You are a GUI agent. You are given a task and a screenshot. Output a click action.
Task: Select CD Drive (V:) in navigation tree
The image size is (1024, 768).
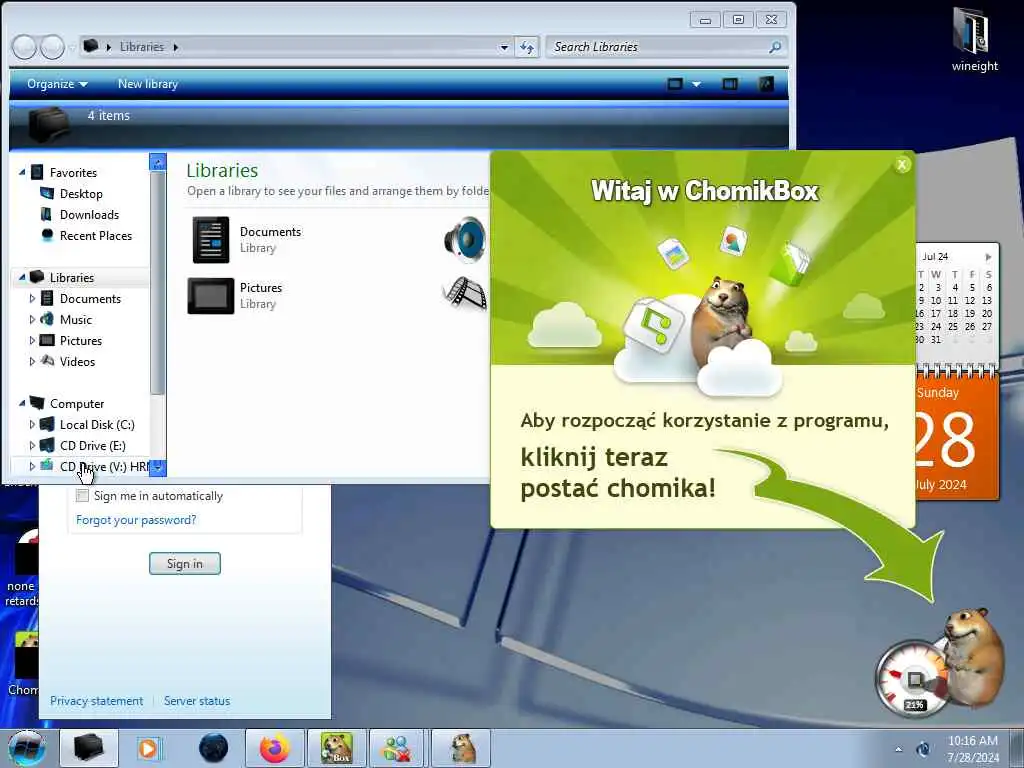click(x=104, y=466)
